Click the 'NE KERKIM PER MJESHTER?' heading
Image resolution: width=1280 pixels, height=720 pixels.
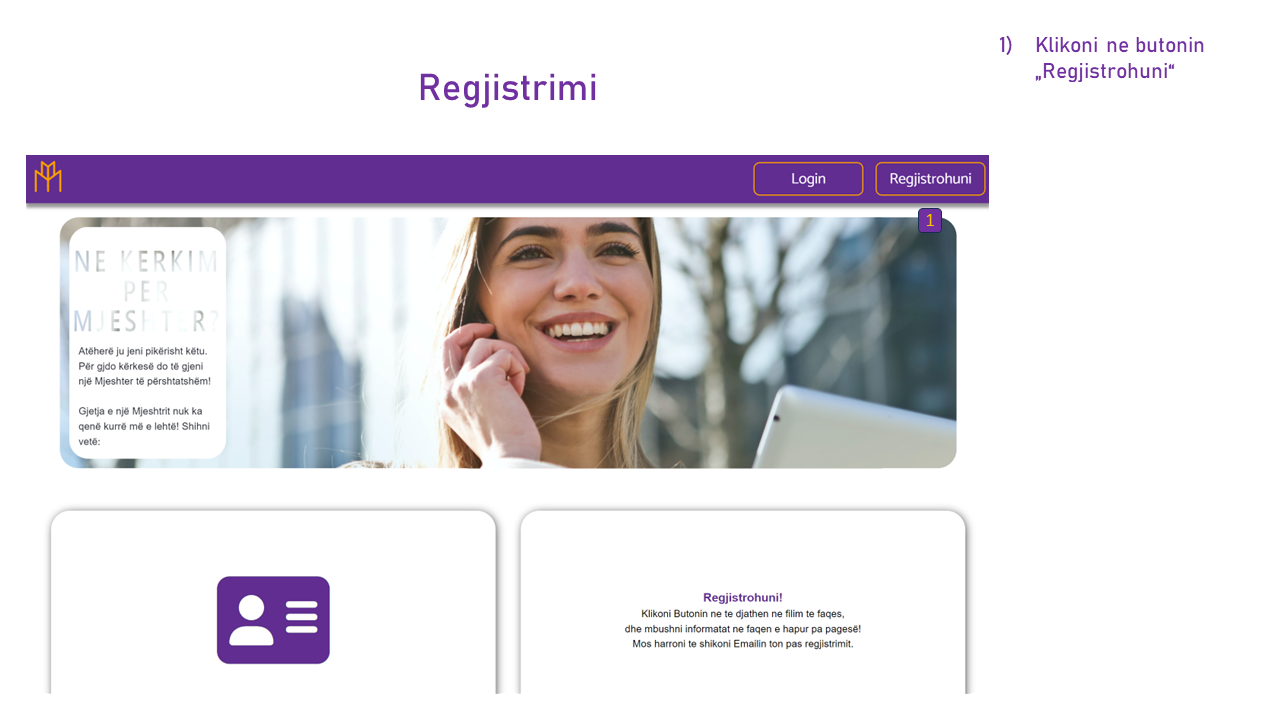click(147, 291)
